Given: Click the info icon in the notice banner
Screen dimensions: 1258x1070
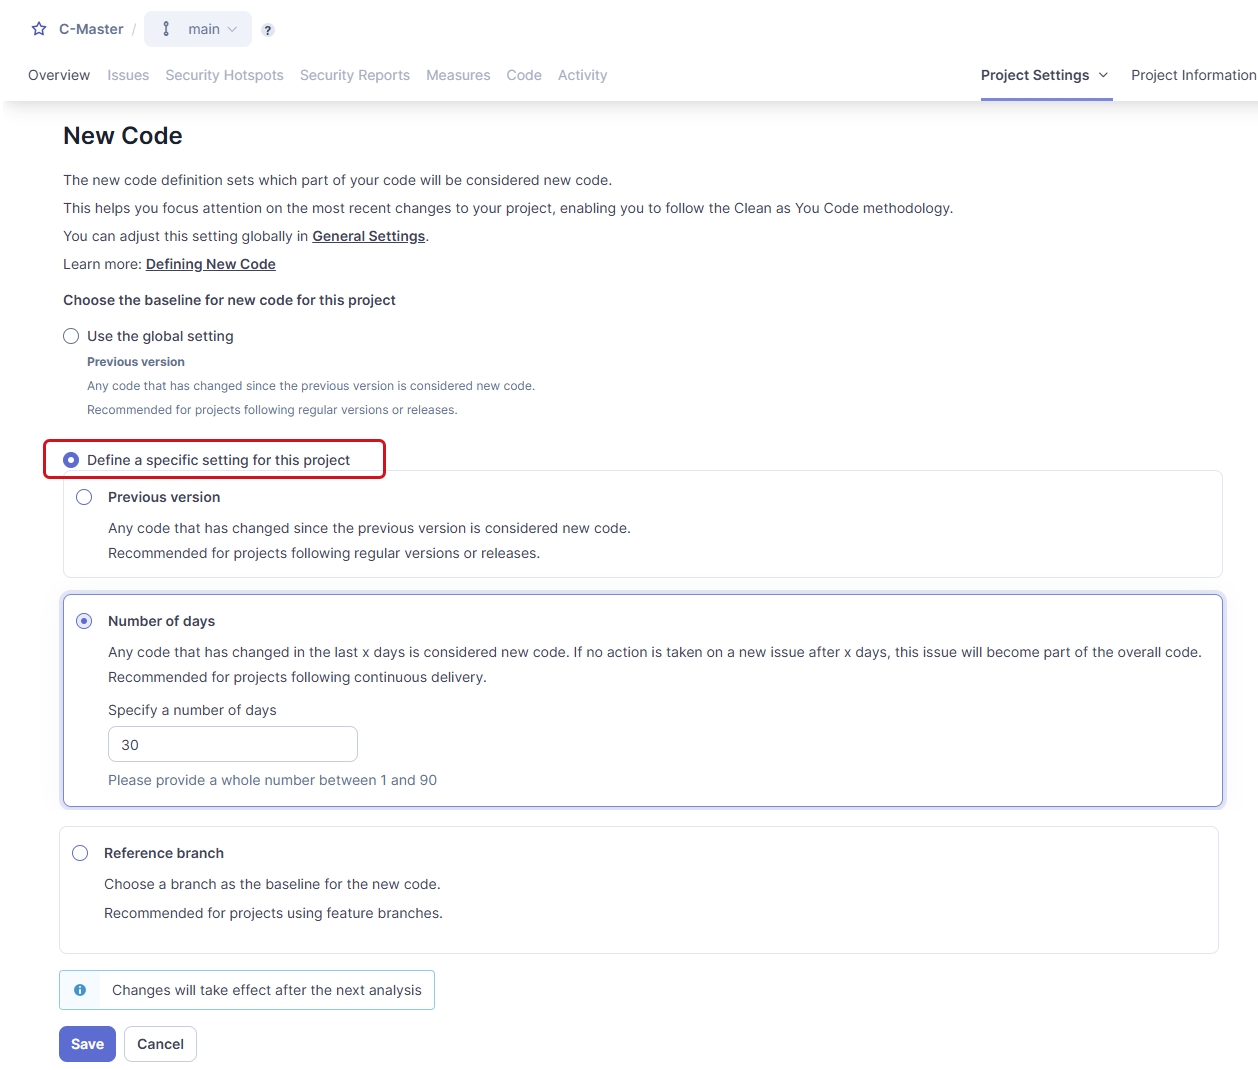Looking at the screenshot, I should (80, 990).
